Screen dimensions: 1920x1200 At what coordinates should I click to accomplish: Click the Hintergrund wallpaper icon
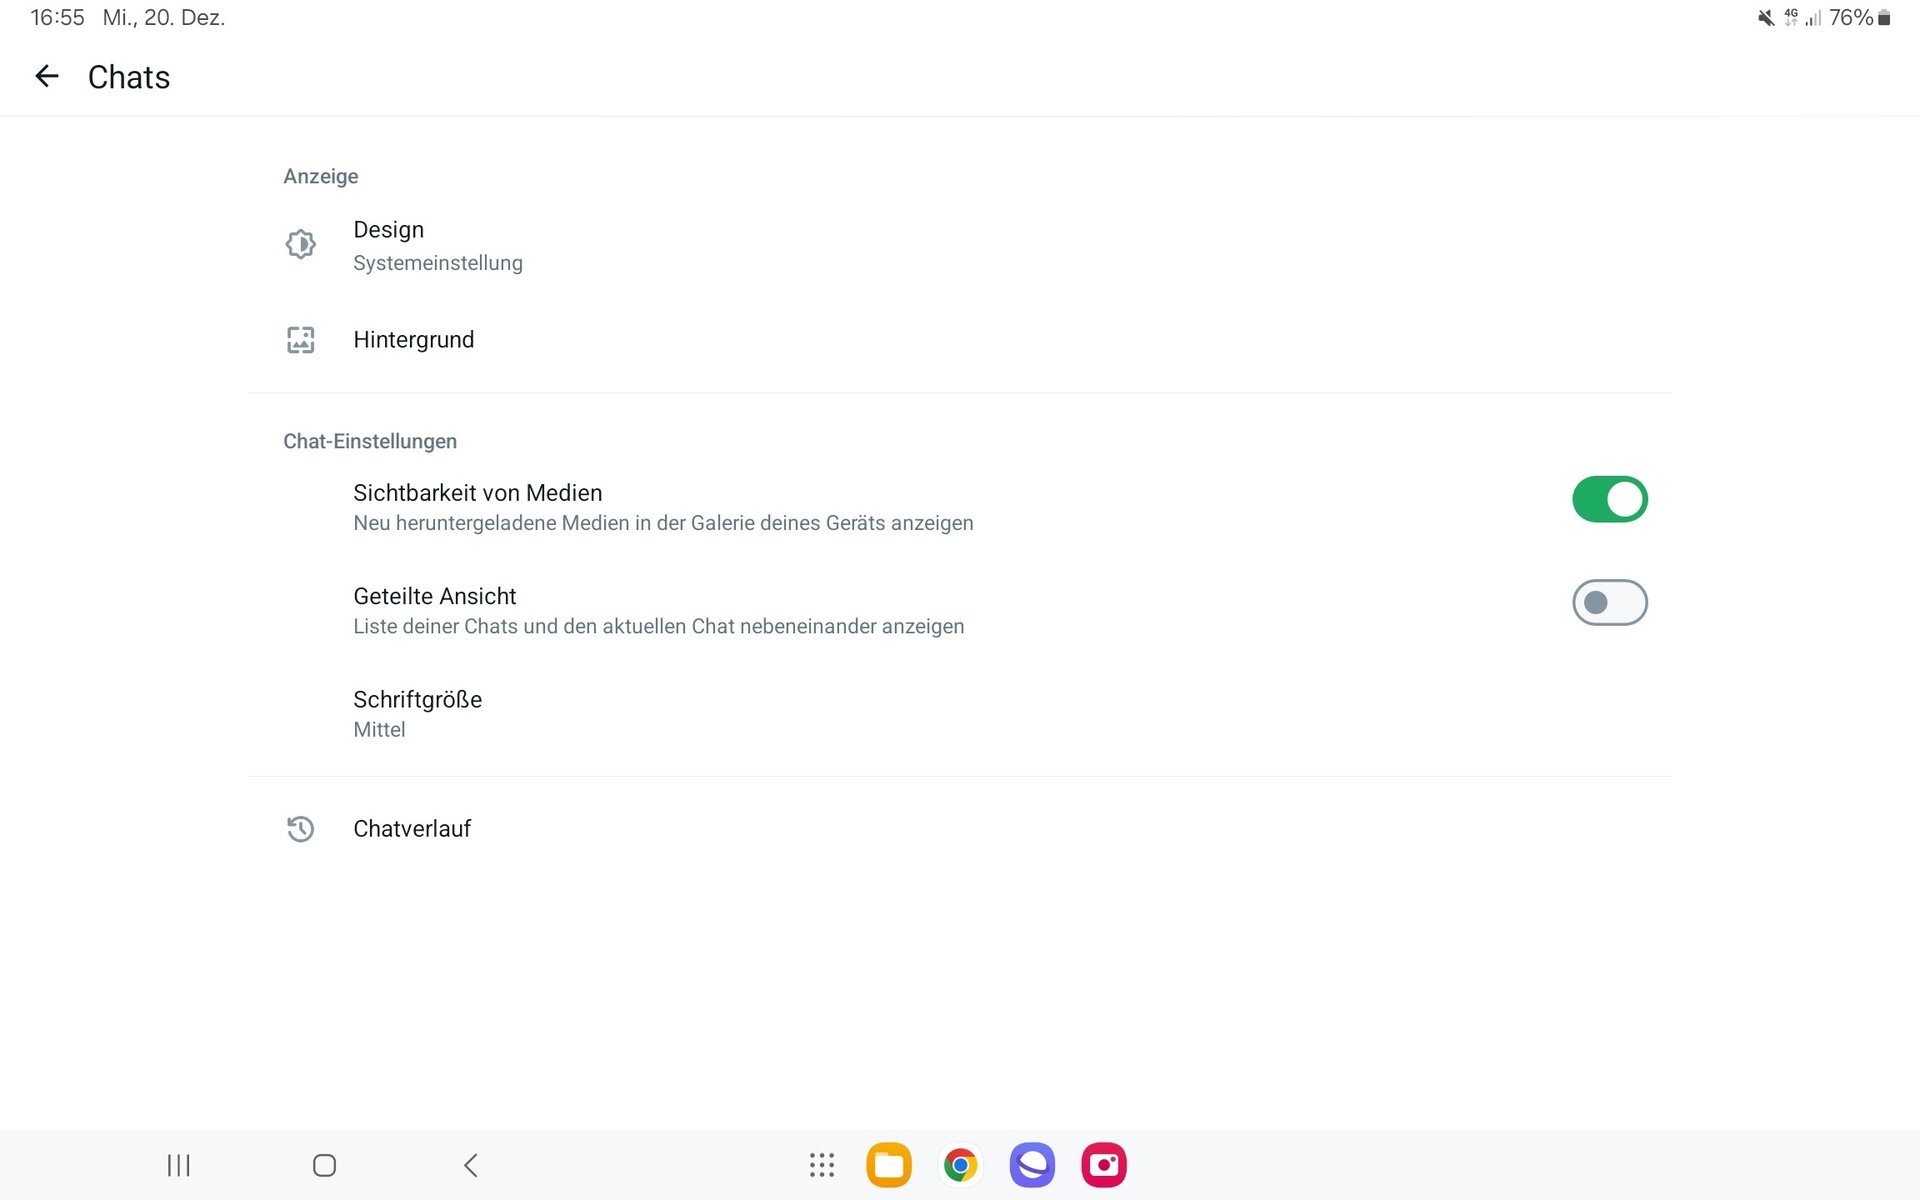[x=300, y=340]
